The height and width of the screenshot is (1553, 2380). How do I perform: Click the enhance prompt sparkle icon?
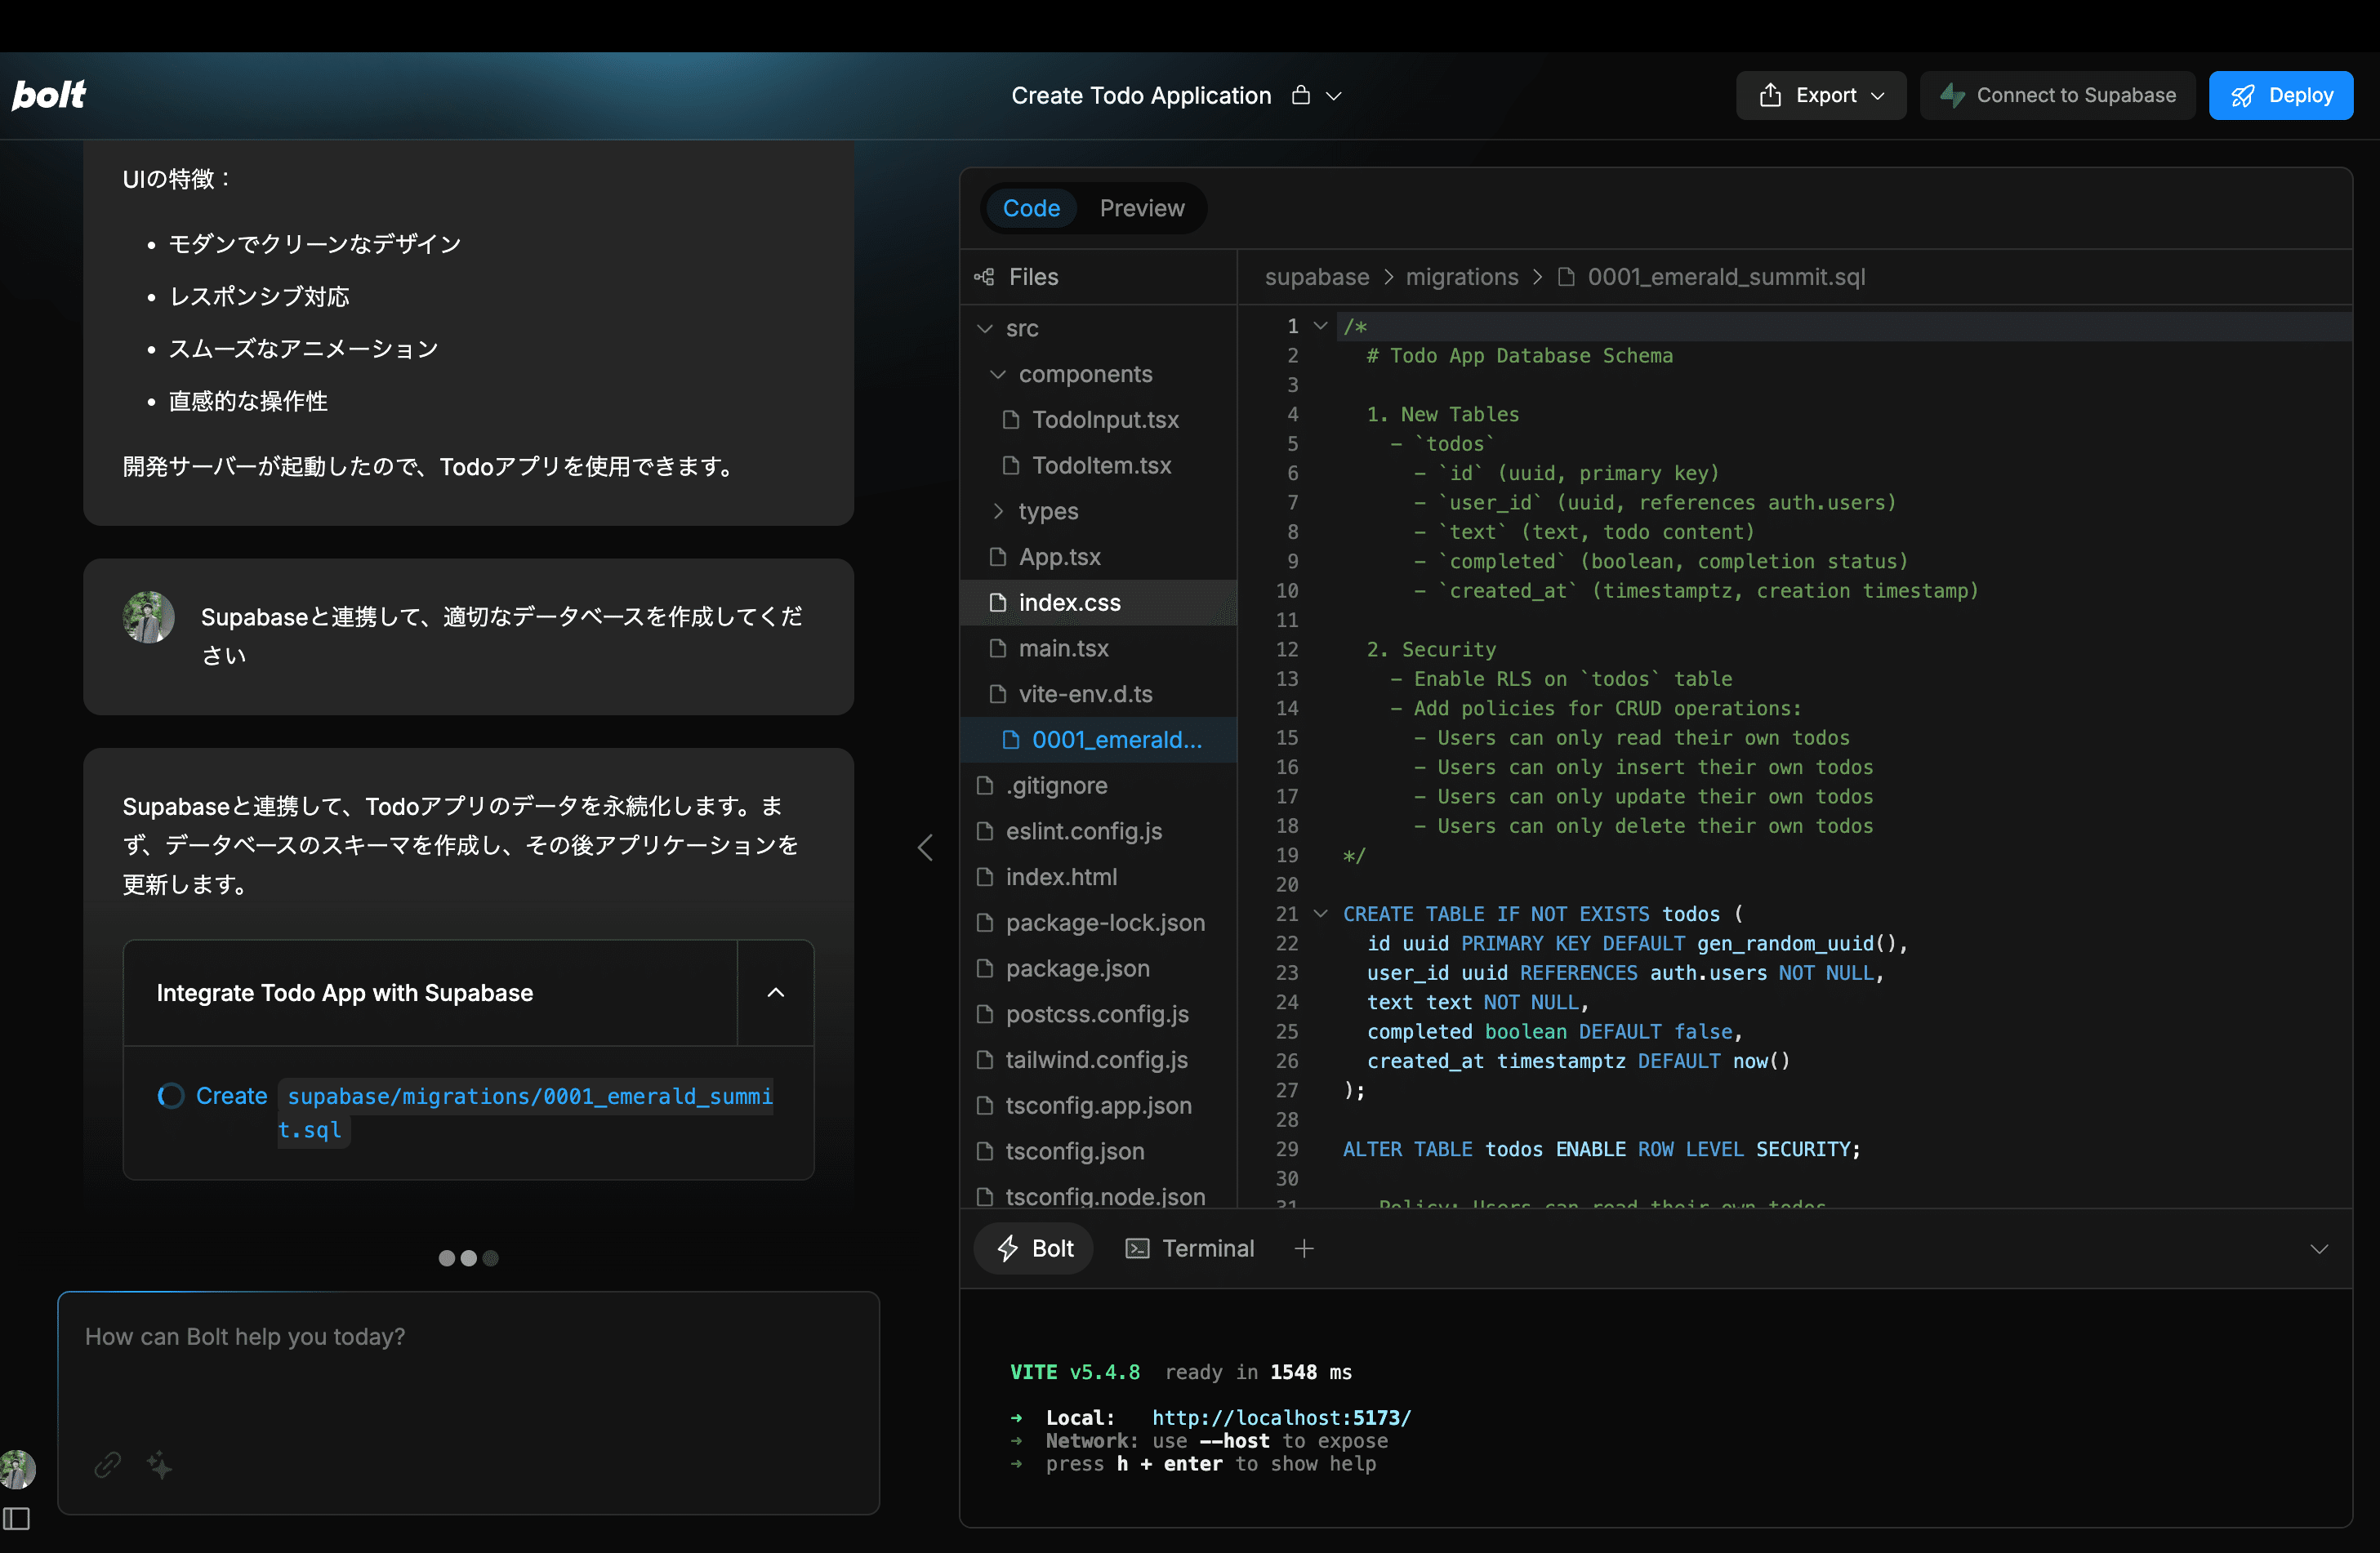pos(160,1465)
